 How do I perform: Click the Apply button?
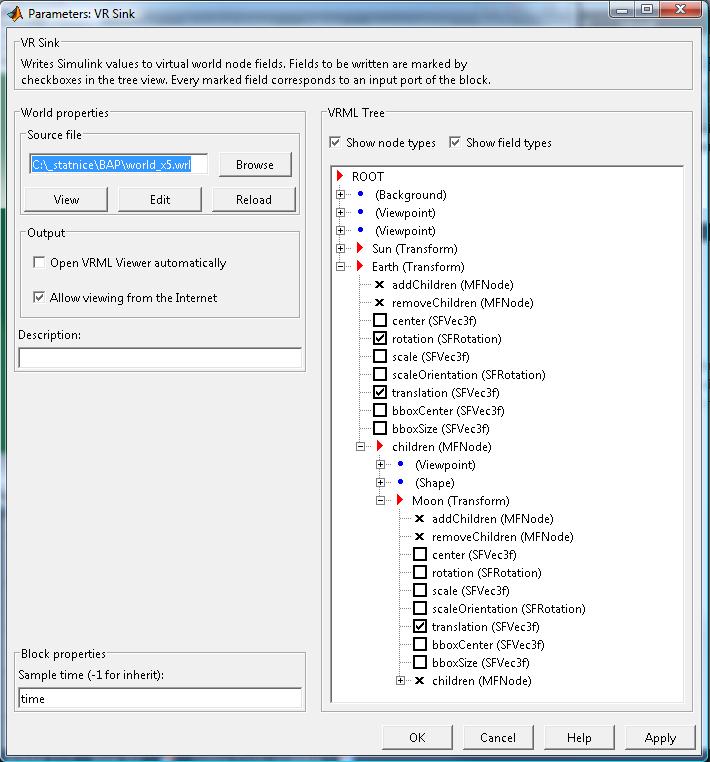660,738
